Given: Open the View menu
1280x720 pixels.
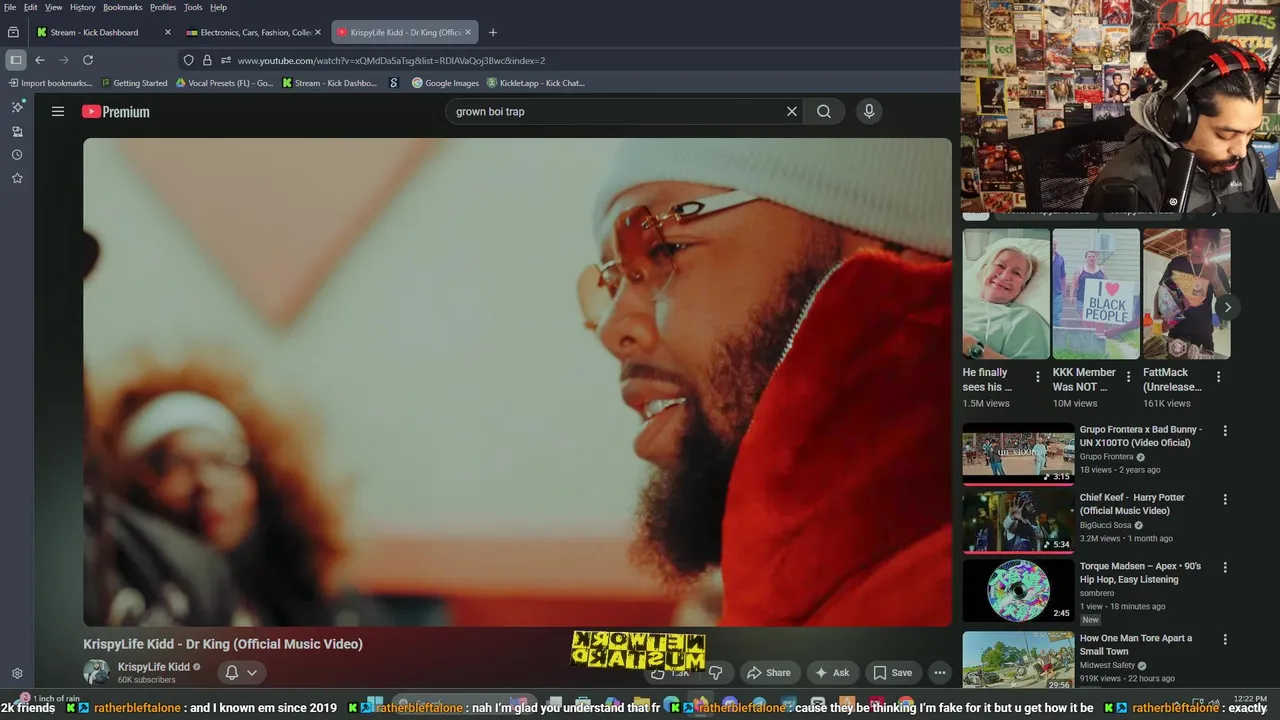Looking at the screenshot, I should click(x=54, y=7).
